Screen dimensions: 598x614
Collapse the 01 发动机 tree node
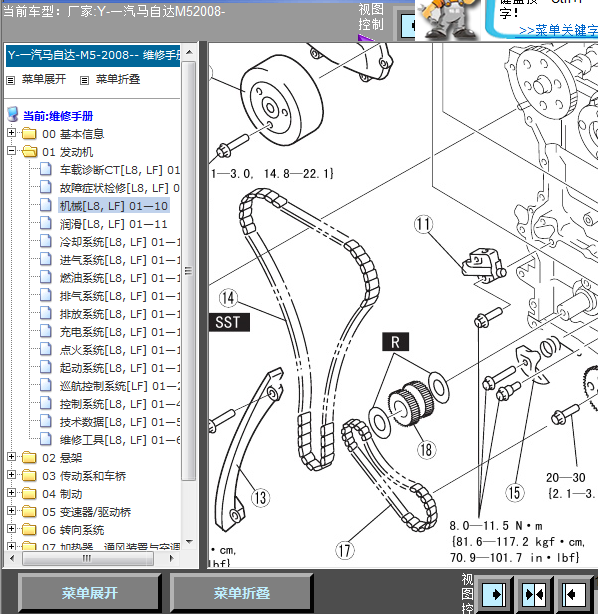(x=11, y=151)
